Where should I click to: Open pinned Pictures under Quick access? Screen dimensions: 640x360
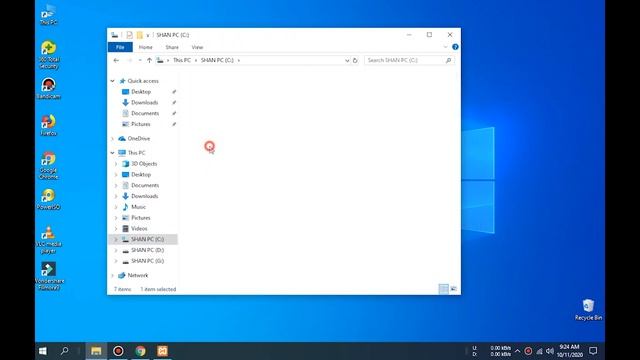tap(140, 124)
